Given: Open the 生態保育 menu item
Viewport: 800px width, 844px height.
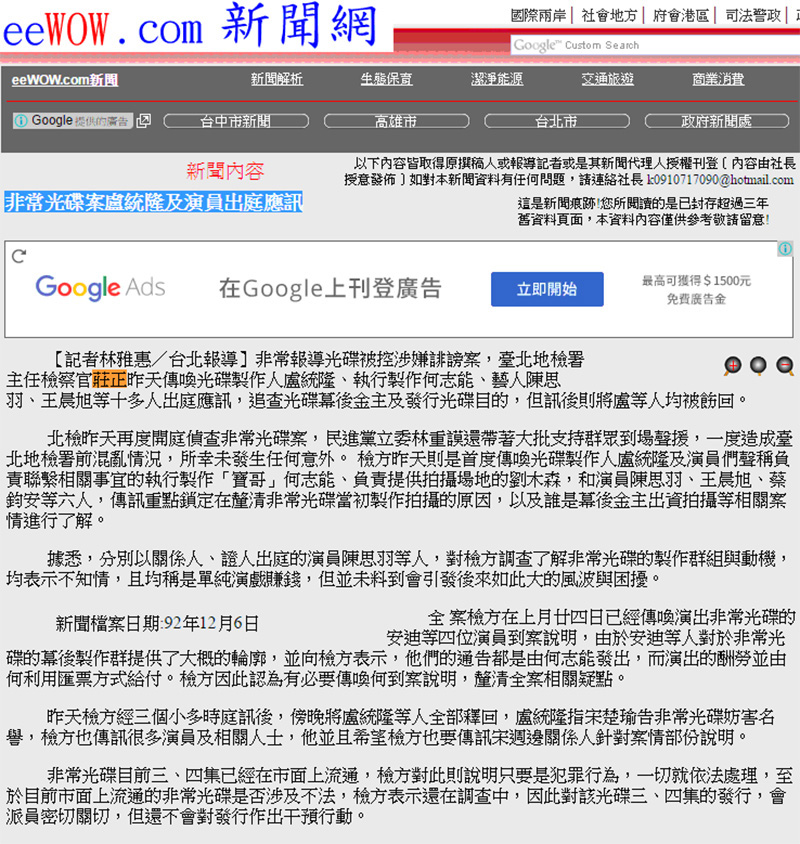Looking at the screenshot, I should coord(387,80).
